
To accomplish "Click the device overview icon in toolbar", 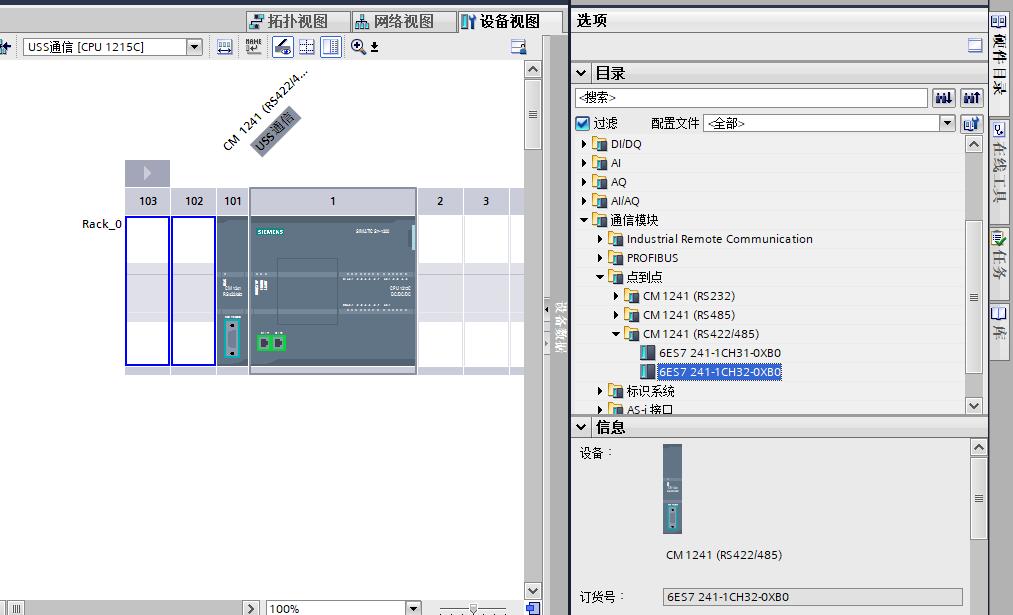I will (x=224, y=47).
